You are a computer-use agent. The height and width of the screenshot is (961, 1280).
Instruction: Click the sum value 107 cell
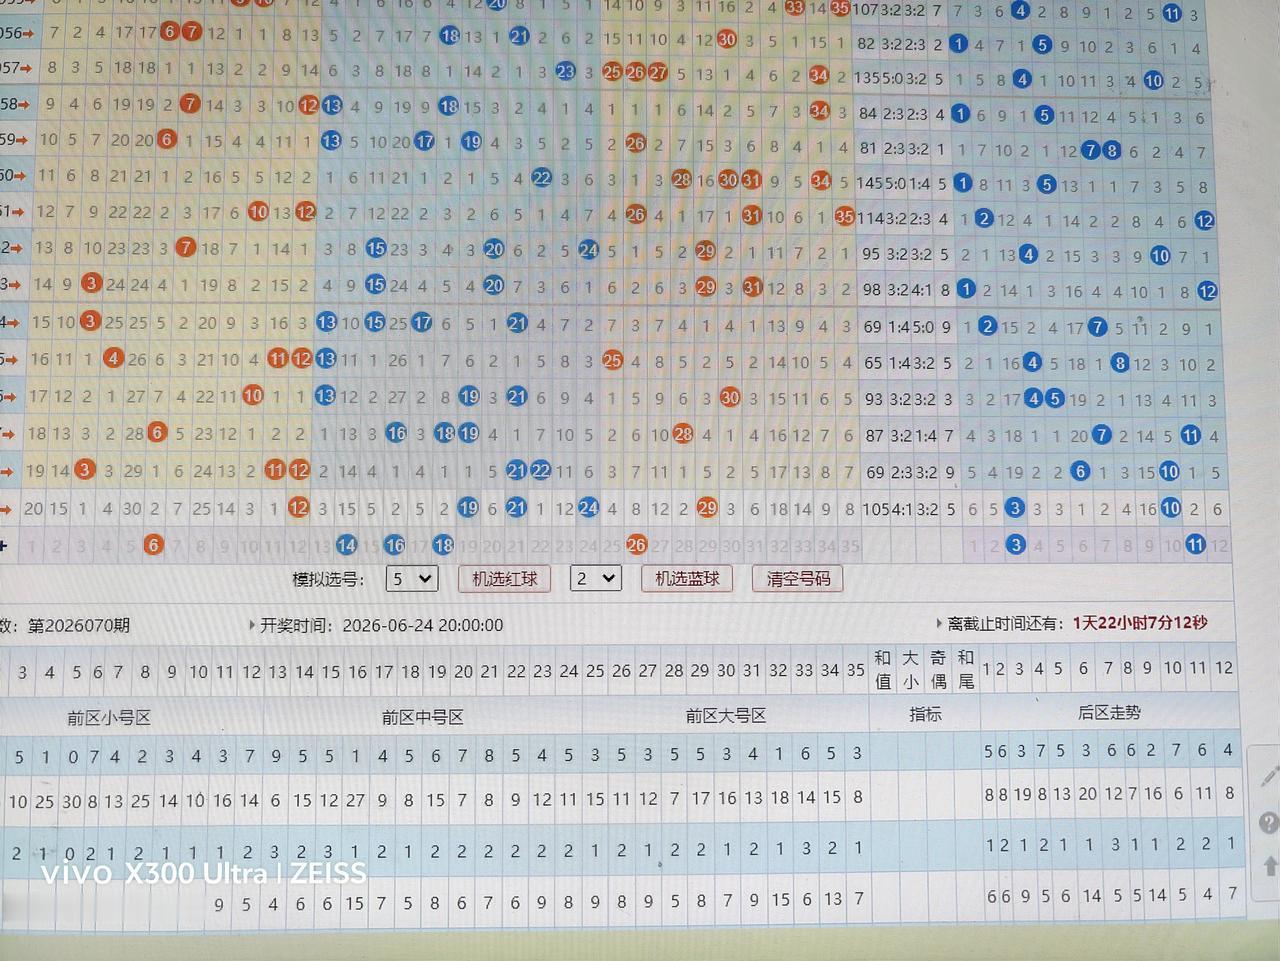865,10
